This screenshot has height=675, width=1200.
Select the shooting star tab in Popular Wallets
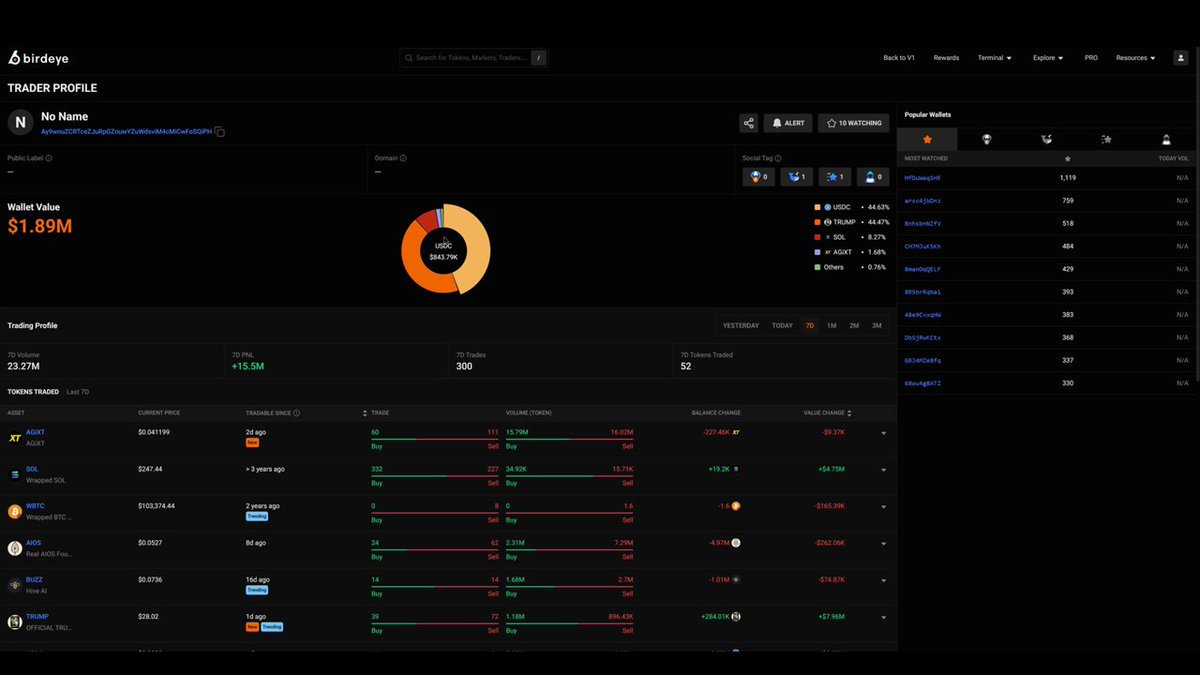[x=1106, y=140]
